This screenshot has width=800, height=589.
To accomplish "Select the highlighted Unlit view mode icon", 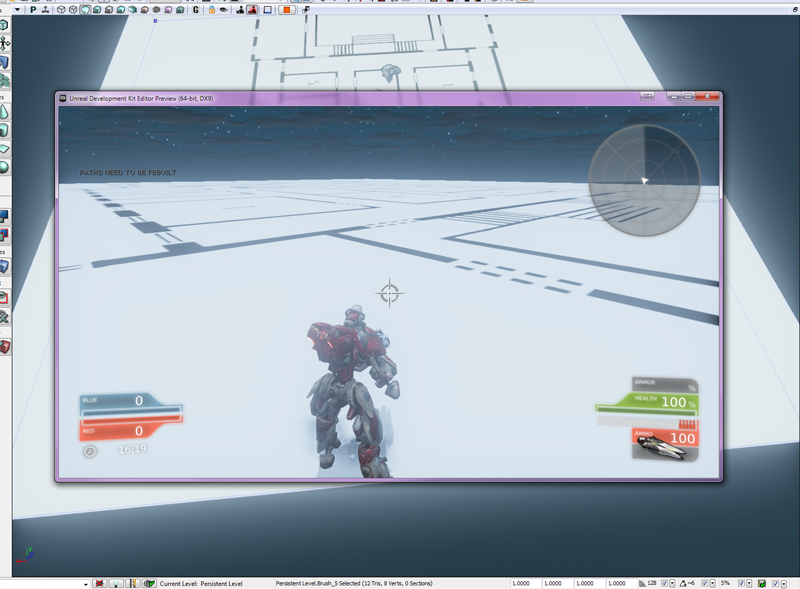I will [85, 10].
